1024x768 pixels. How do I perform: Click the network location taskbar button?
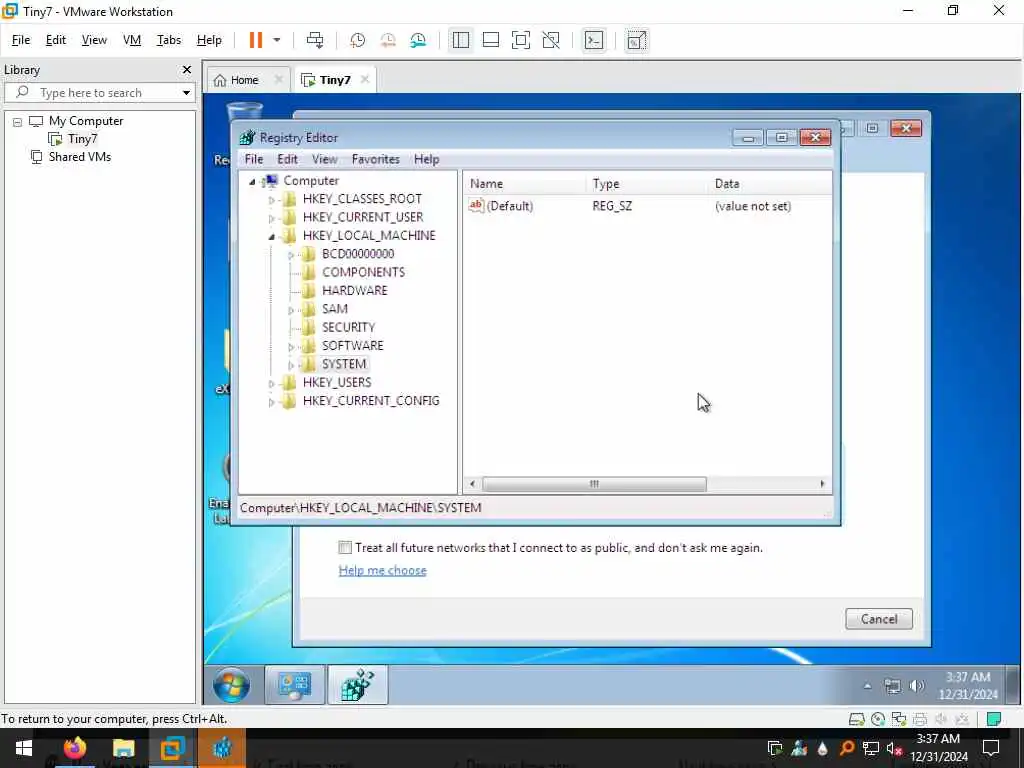click(294, 685)
